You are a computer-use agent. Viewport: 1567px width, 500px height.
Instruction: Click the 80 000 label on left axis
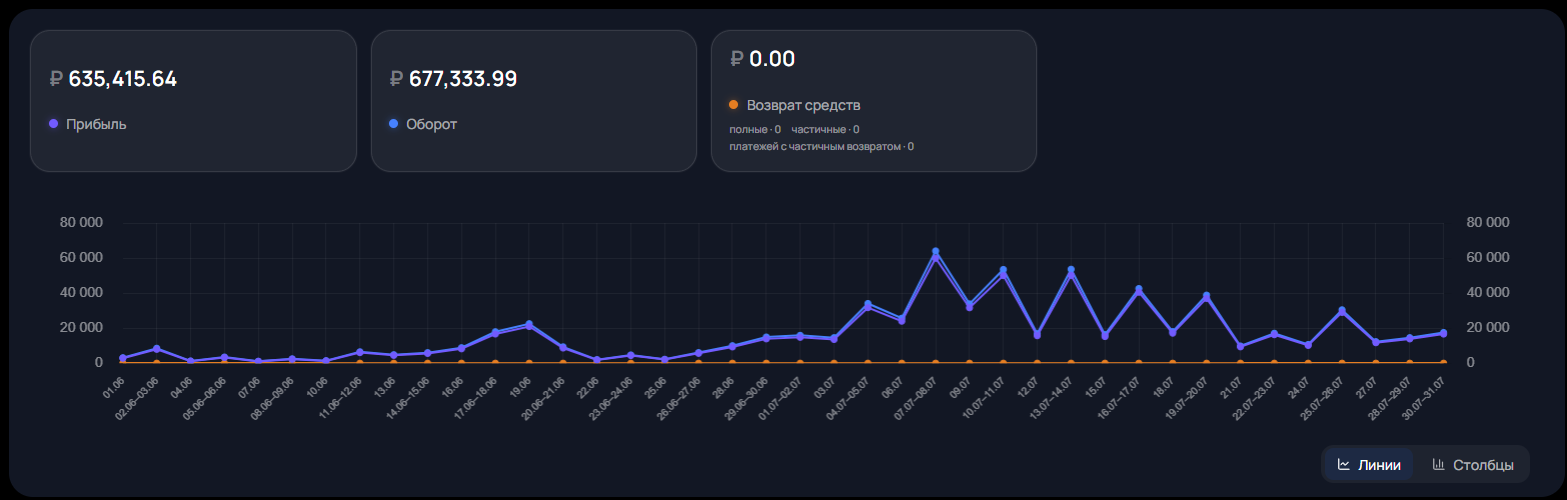(x=81, y=222)
